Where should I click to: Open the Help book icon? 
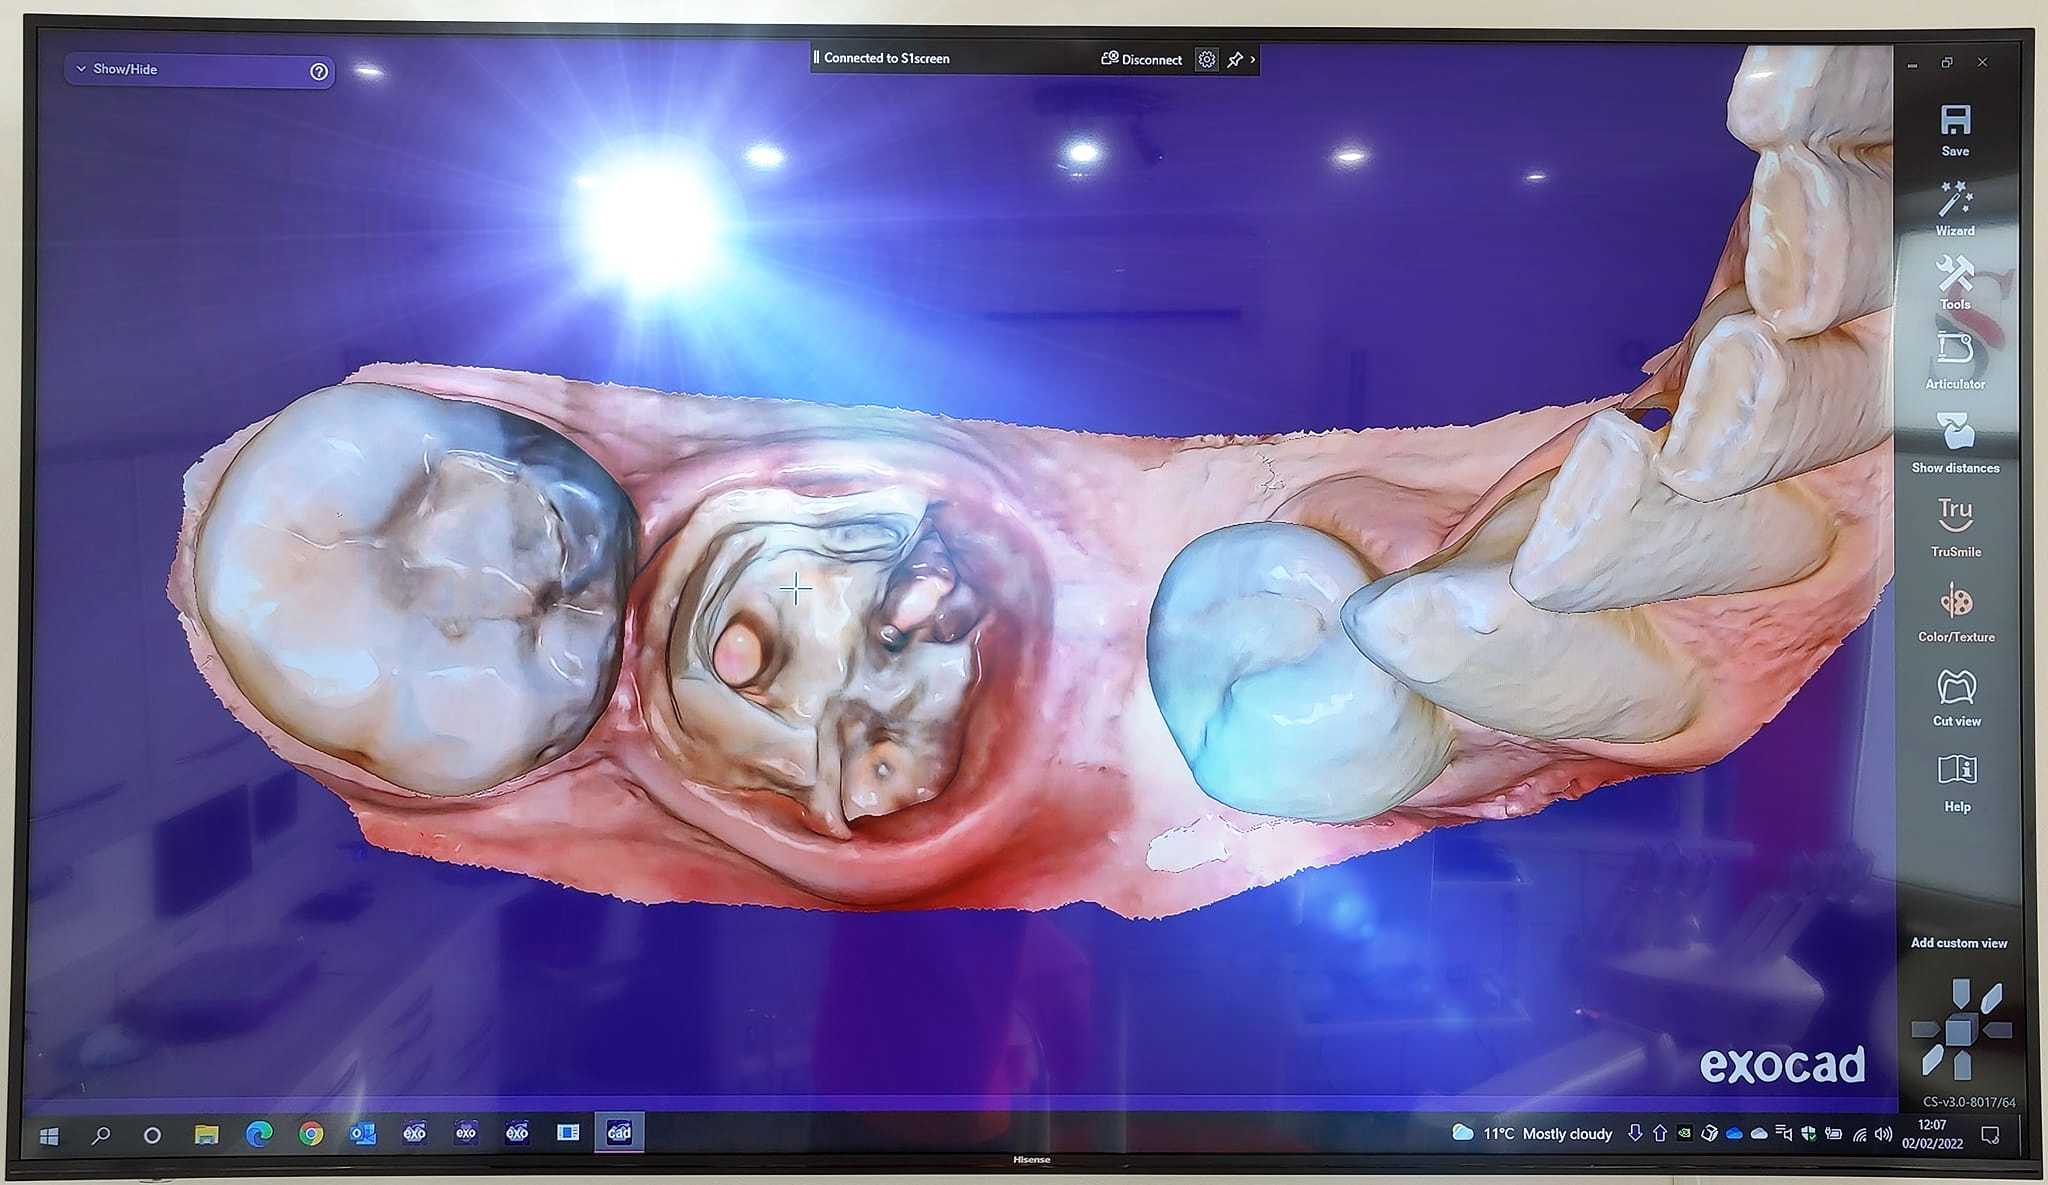[1957, 770]
